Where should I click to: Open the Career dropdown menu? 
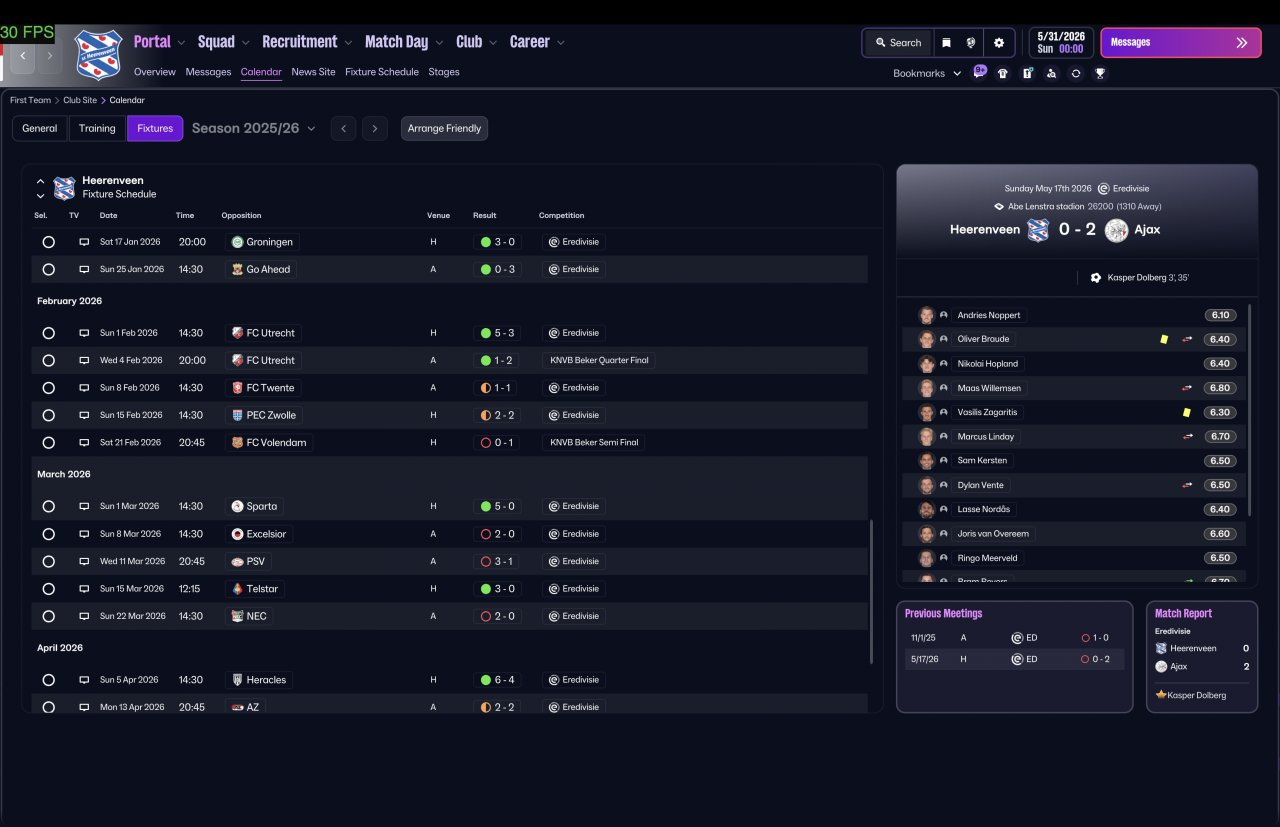[x=537, y=42]
